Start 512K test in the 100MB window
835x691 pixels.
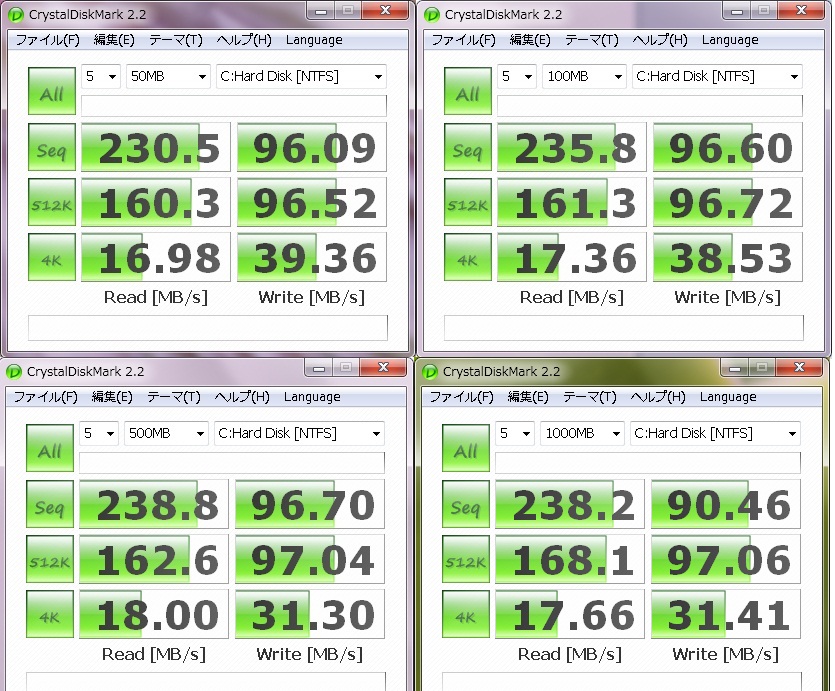[468, 202]
